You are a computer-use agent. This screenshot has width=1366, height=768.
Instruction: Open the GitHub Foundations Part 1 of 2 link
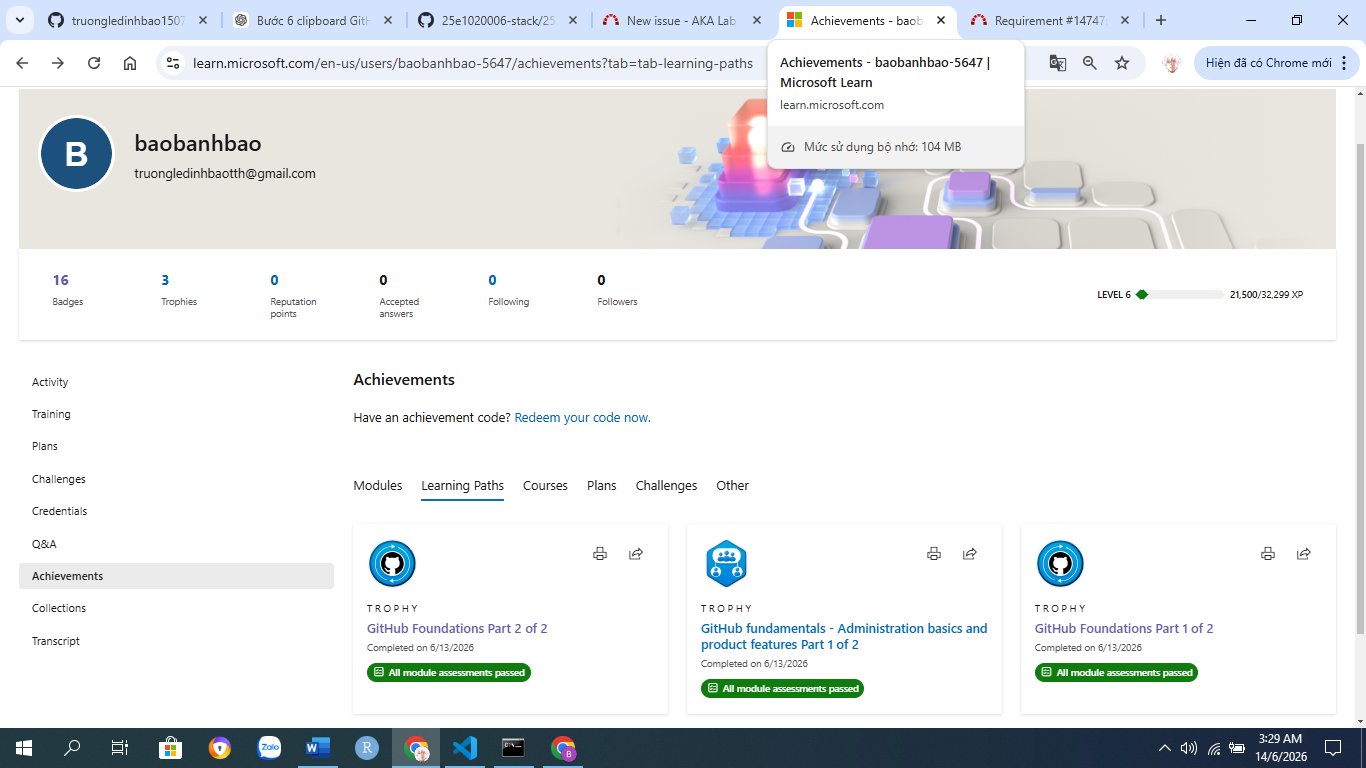point(1124,628)
